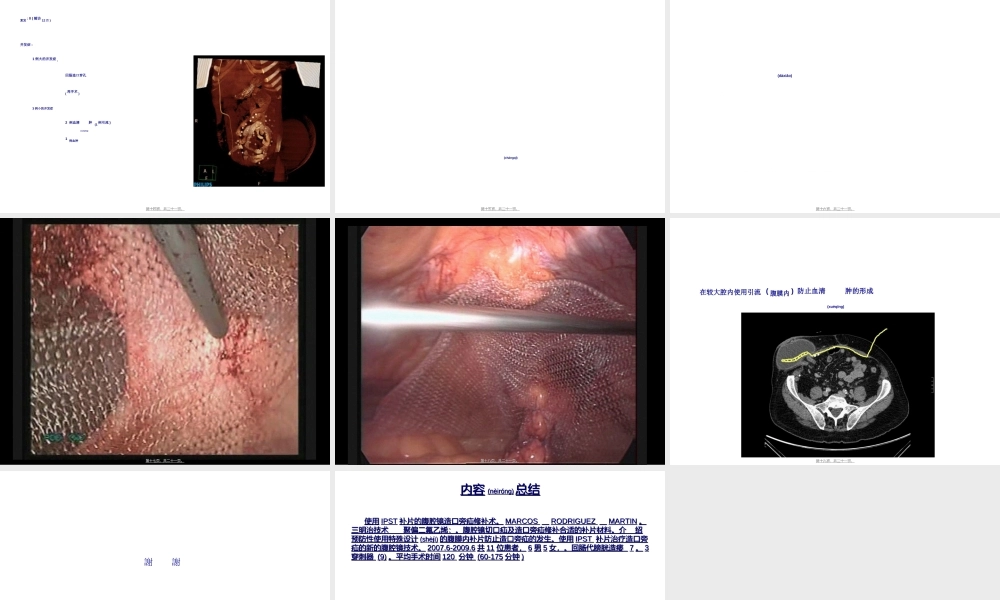Click the MARCOS RODRIGUEZ MARTIN underlined text
The width and height of the screenshot is (1000, 600).
(574, 521)
